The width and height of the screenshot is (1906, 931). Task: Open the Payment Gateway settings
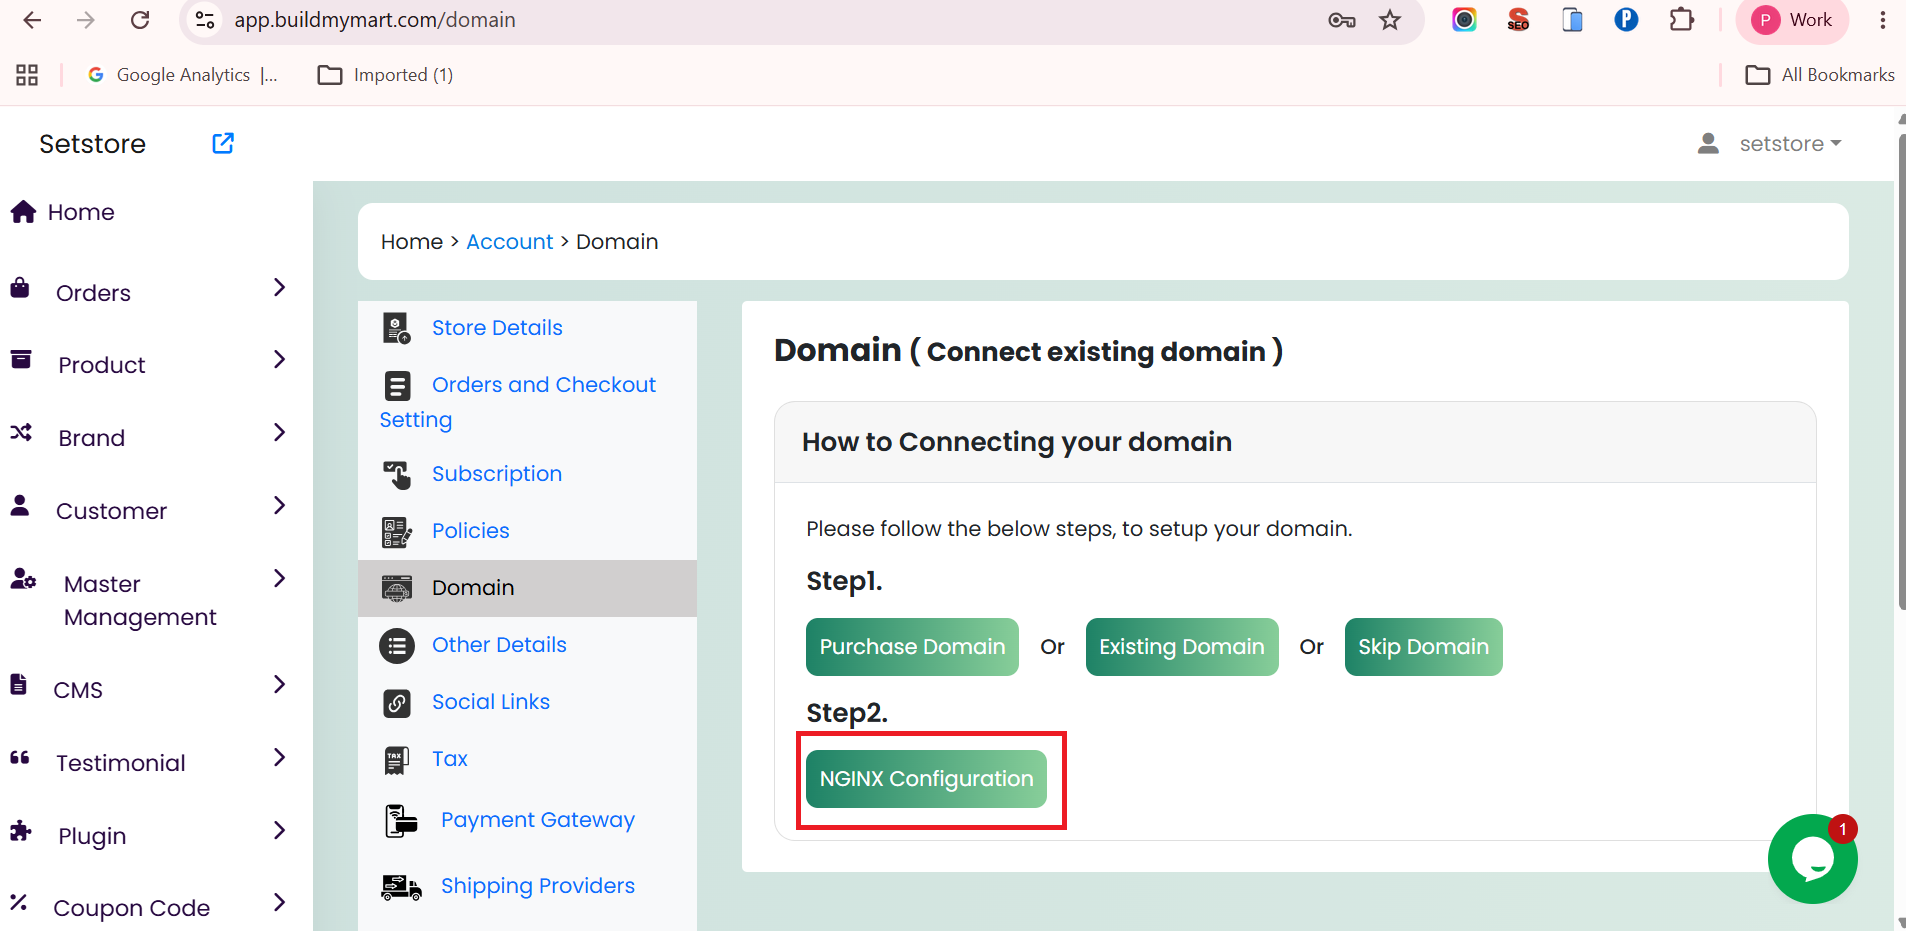tap(538, 820)
